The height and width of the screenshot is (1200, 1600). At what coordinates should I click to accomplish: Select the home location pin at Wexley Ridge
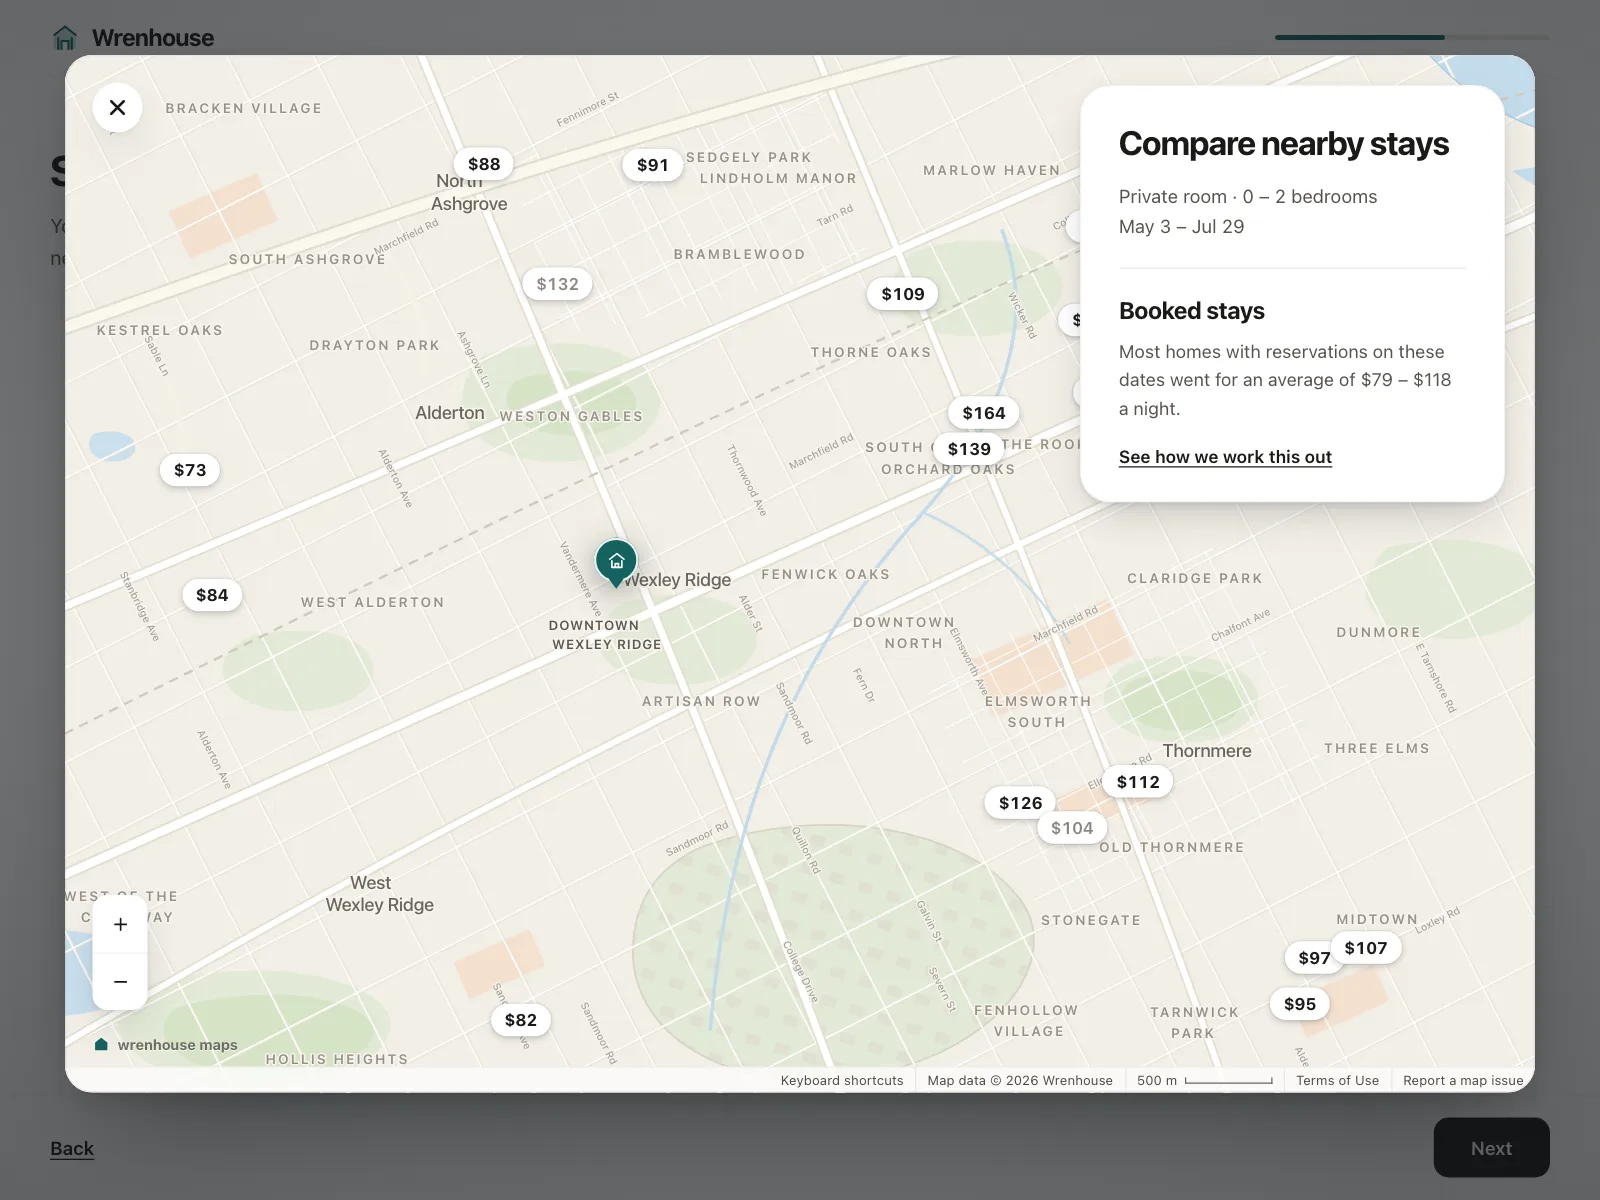(616, 562)
